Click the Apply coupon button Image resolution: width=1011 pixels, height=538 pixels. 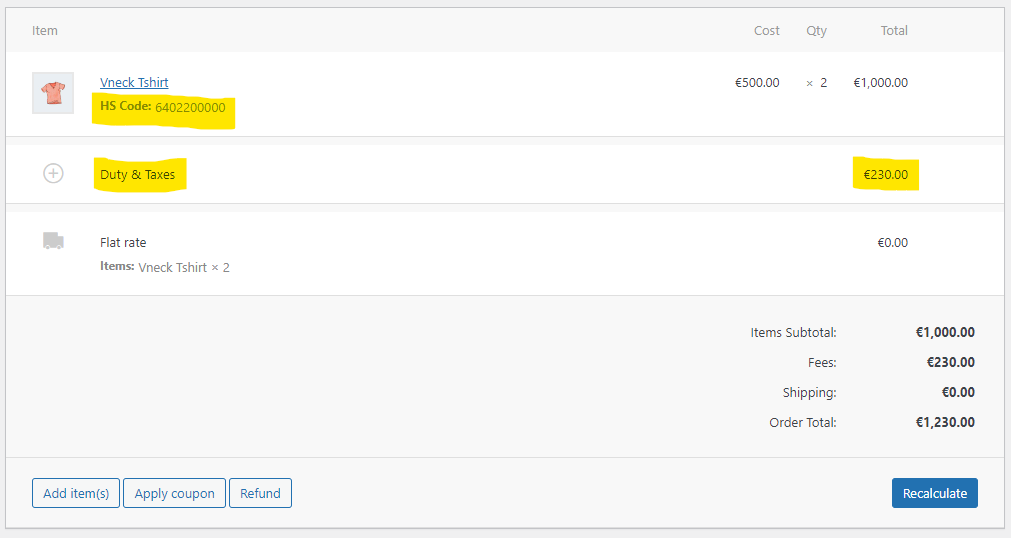pos(174,493)
